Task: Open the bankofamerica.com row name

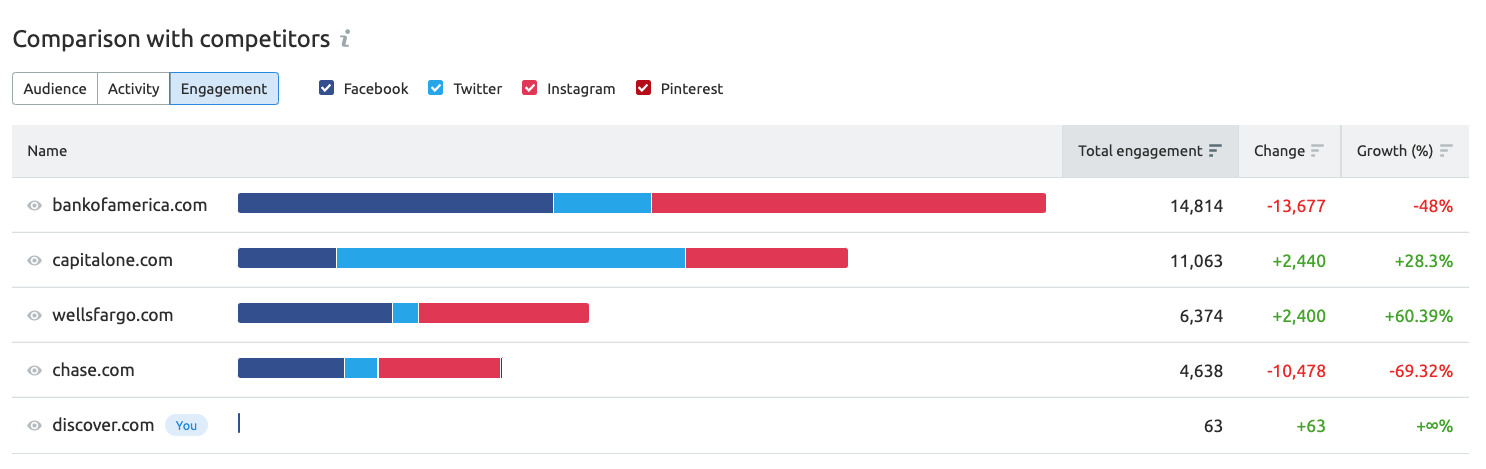Action: (130, 205)
